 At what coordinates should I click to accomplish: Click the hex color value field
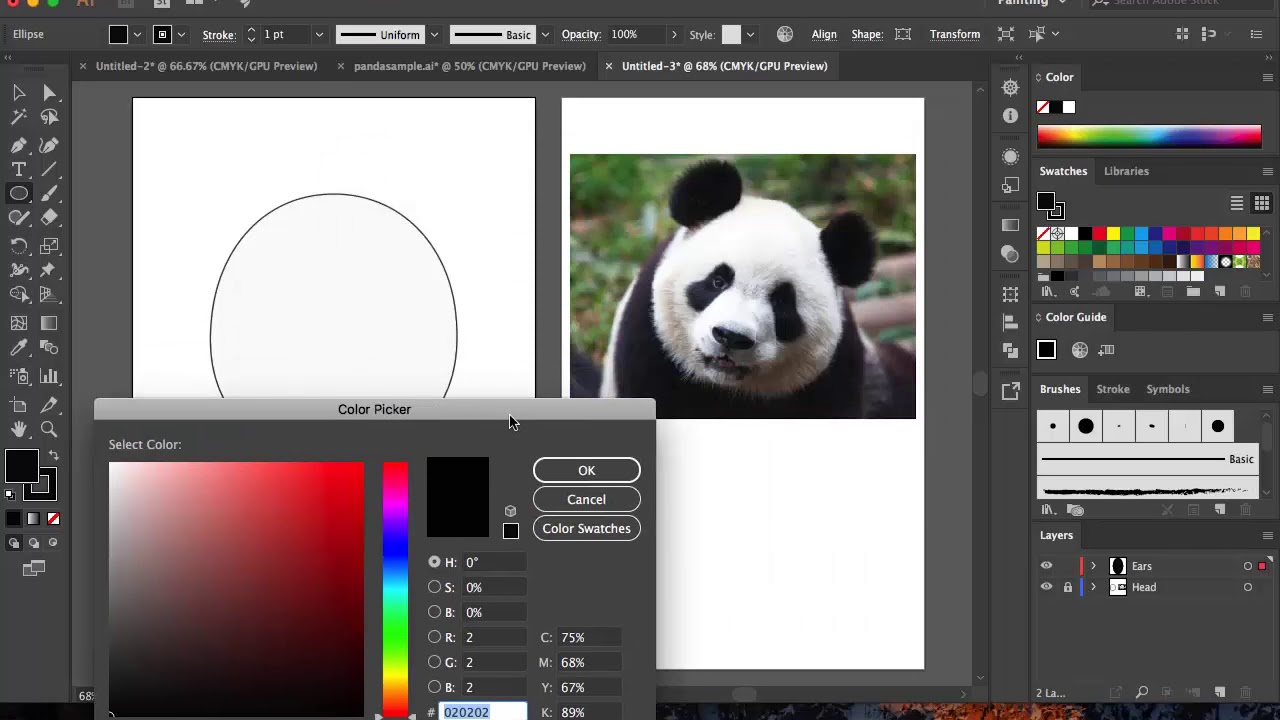pyautogui.click(x=485, y=712)
